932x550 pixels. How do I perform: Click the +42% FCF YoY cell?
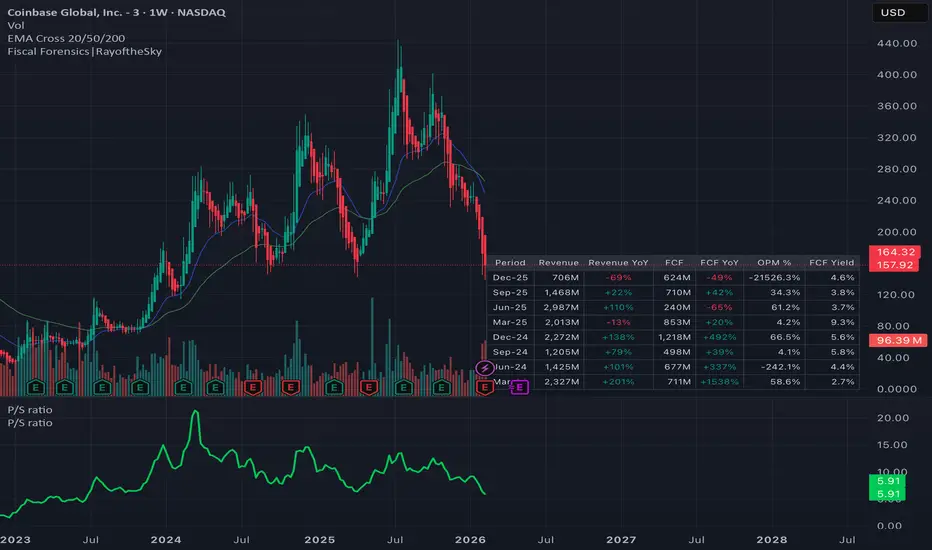click(x=719, y=293)
